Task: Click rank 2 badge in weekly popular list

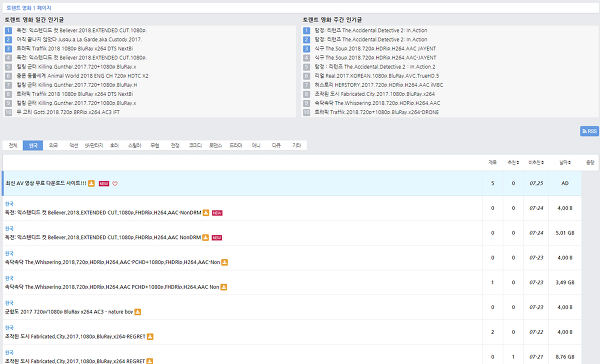Action: pos(307,39)
